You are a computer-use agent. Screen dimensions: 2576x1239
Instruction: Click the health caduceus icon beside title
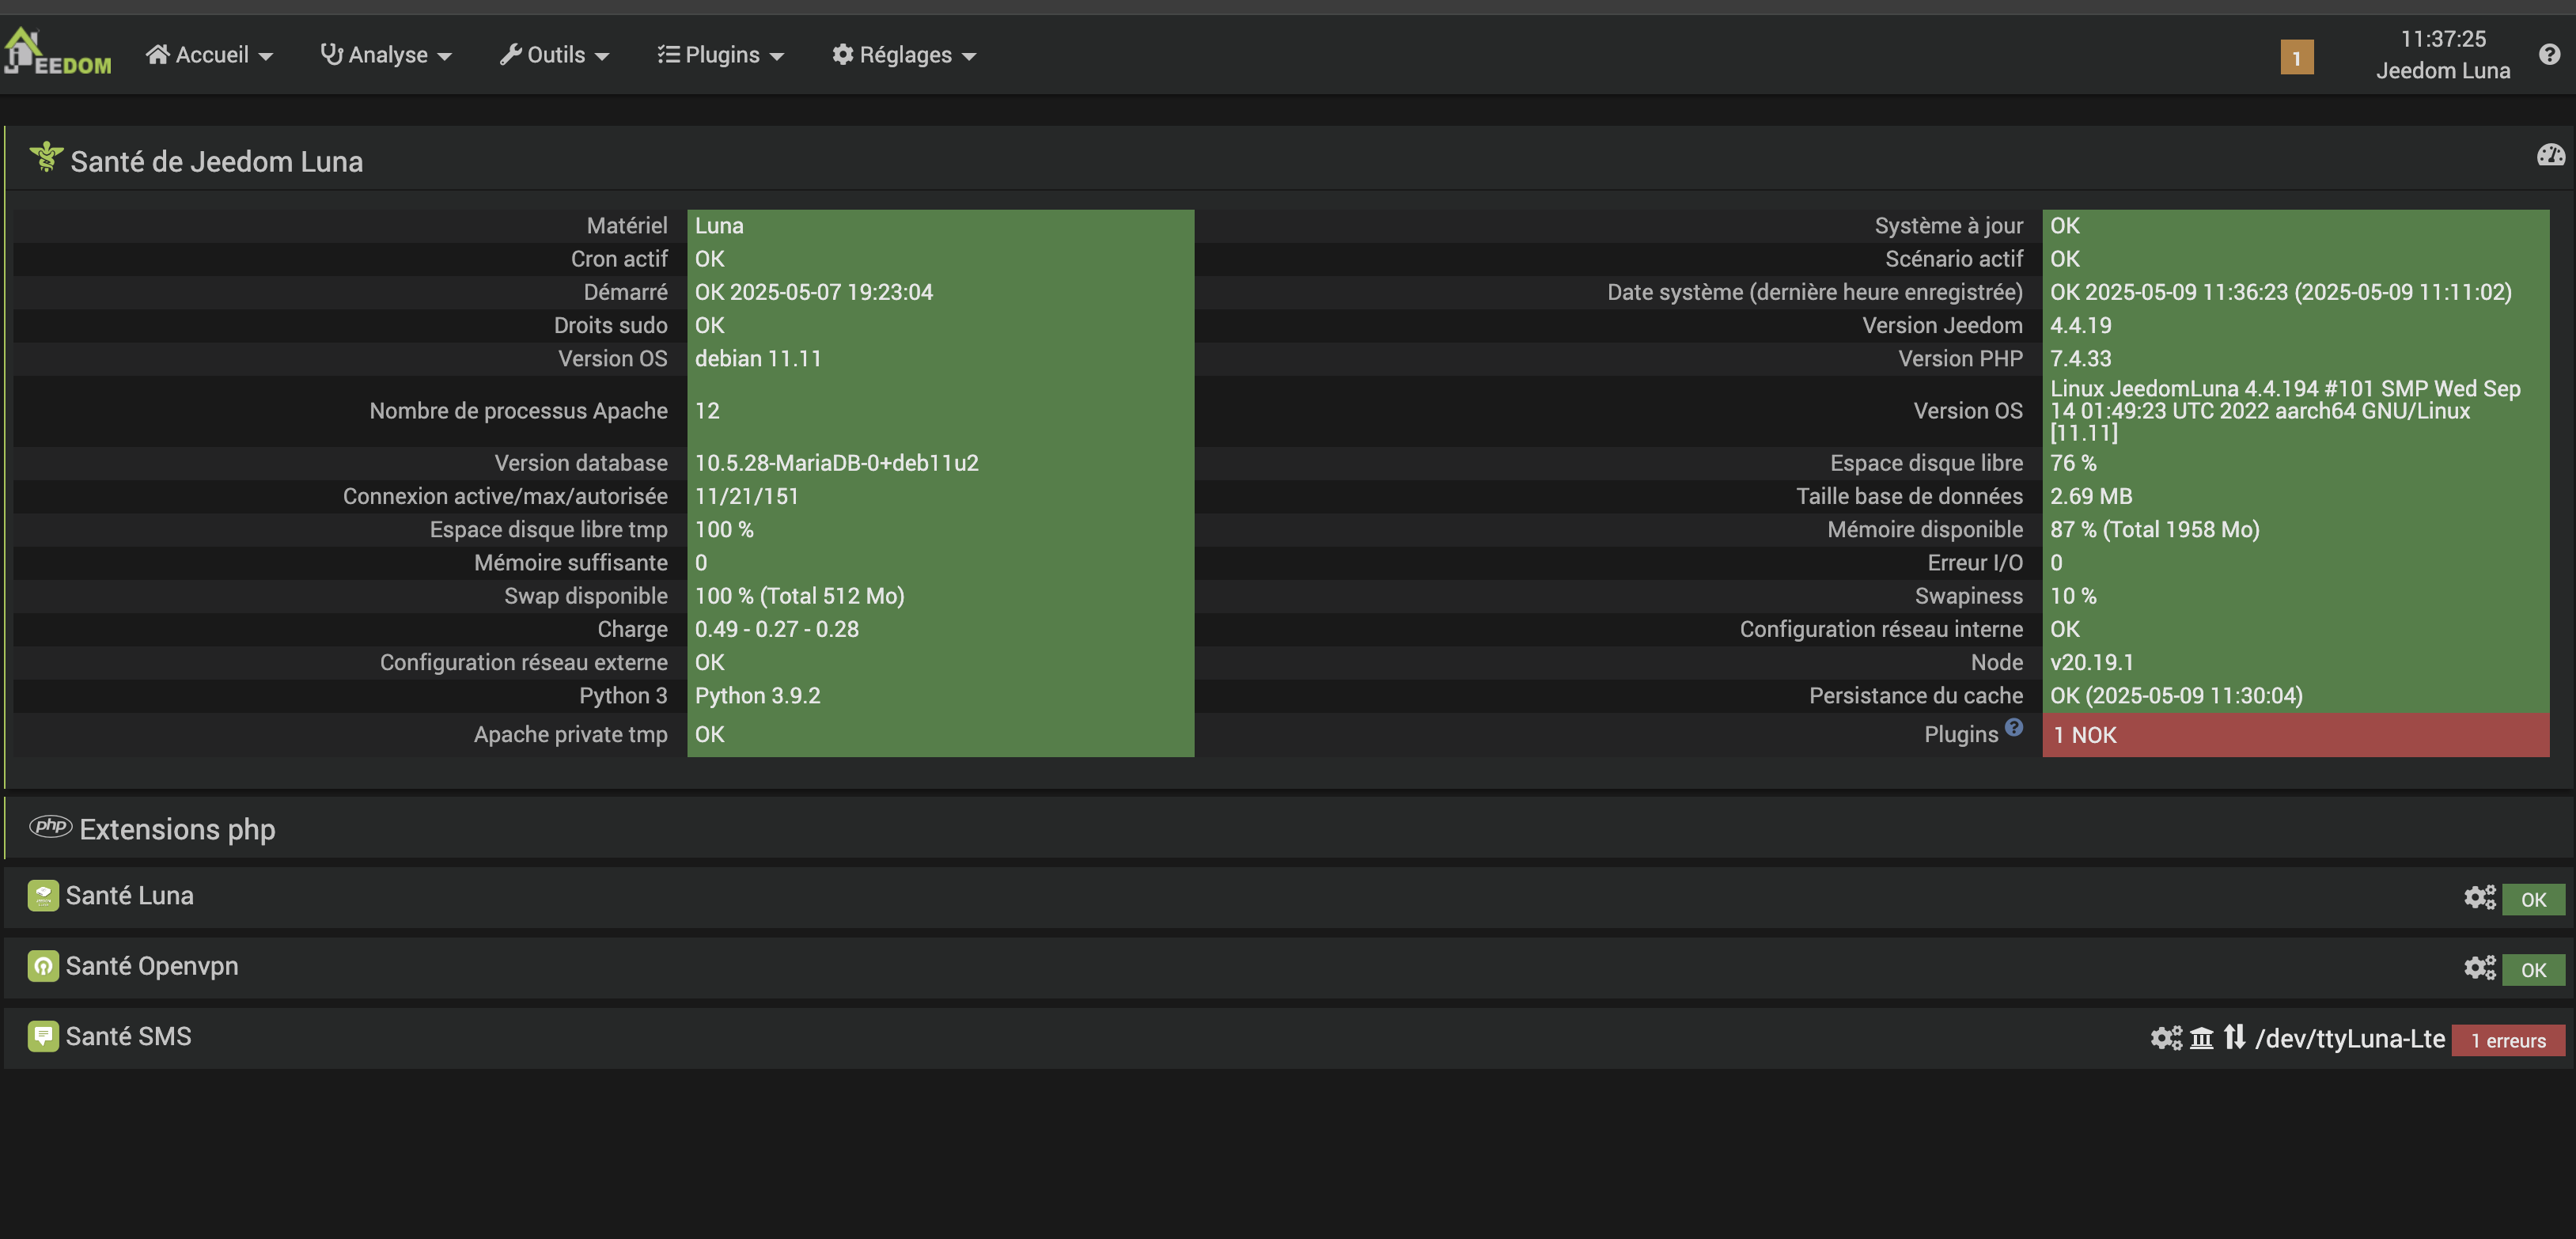pyautogui.click(x=45, y=157)
